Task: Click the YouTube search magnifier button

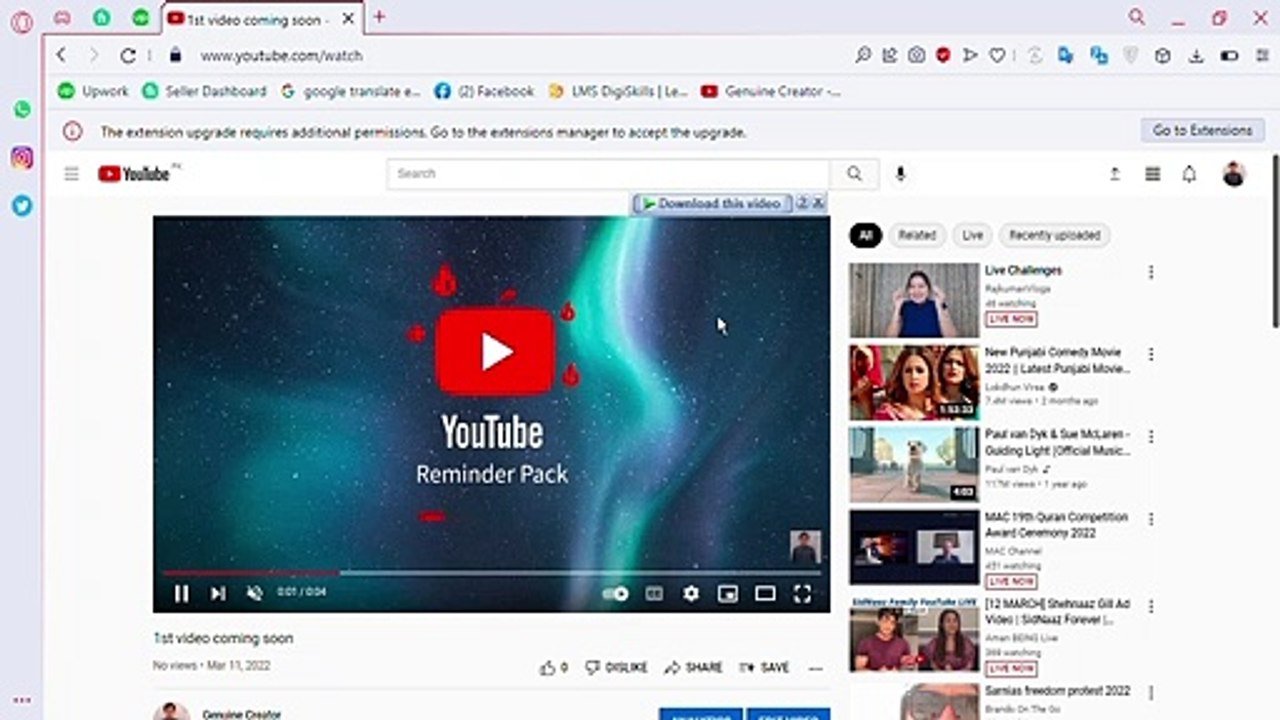Action: pyautogui.click(x=854, y=173)
